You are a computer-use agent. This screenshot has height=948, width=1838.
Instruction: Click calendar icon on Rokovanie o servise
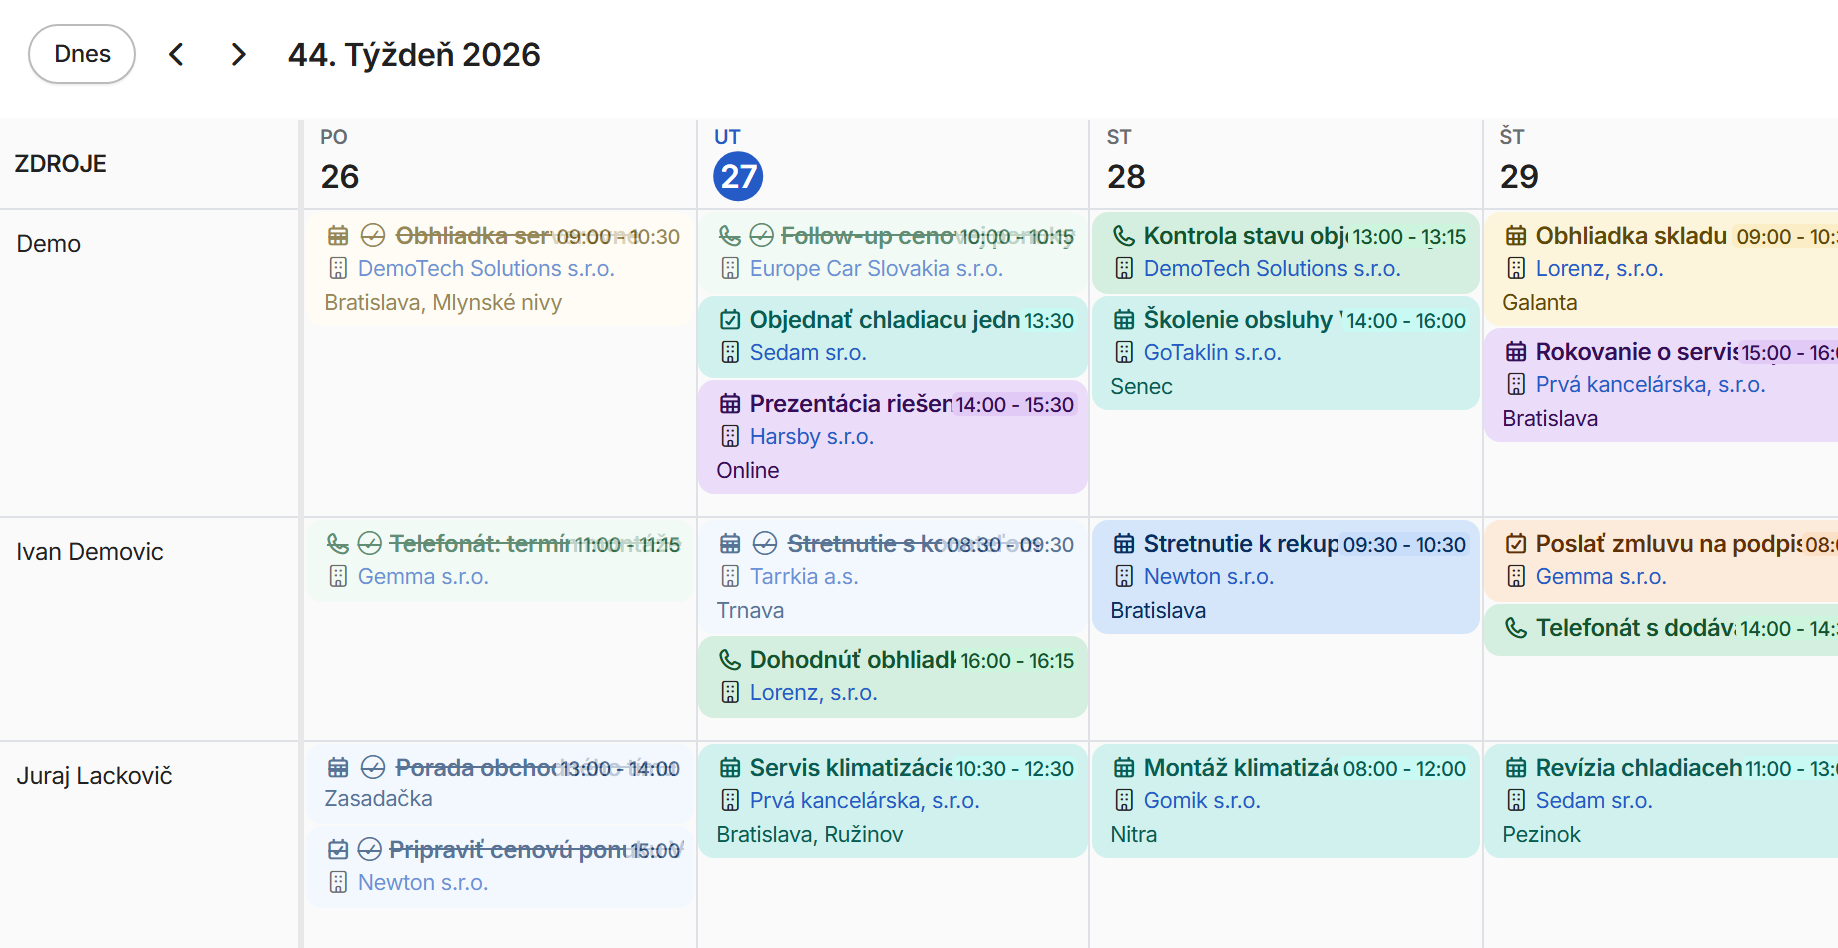[1516, 352]
